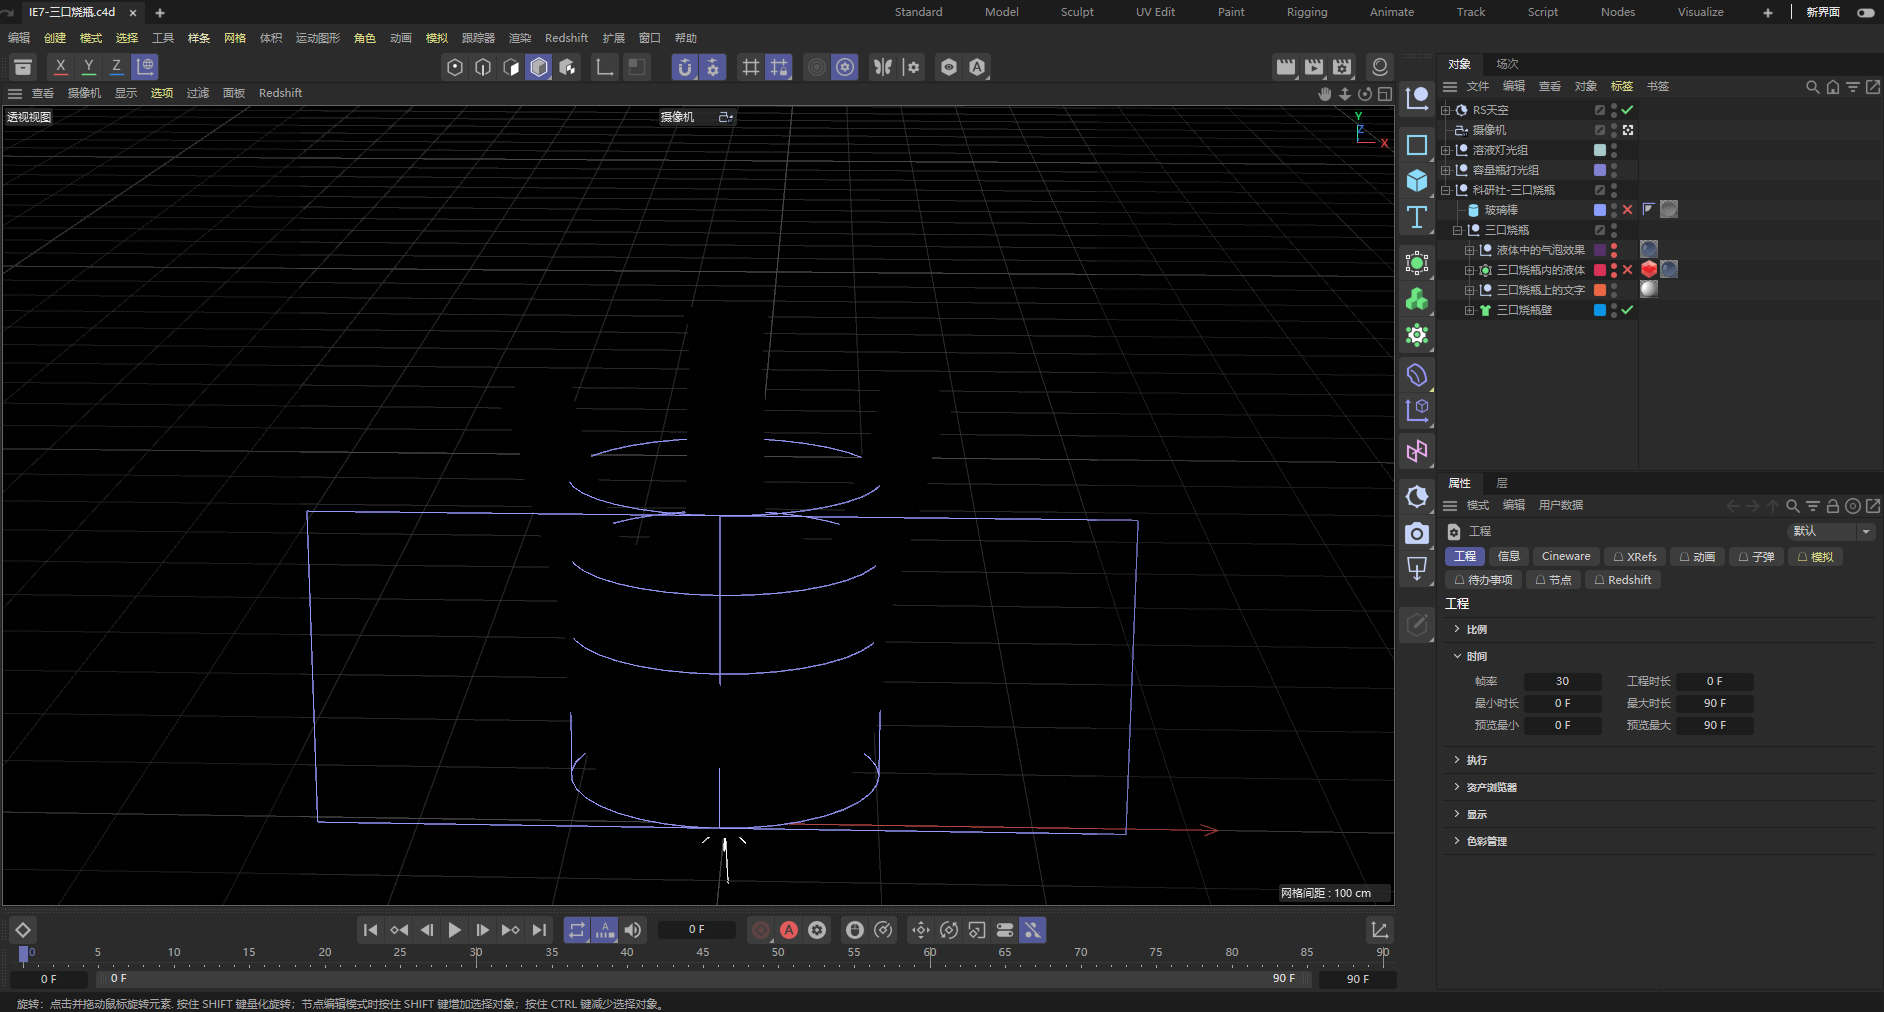Toggle the red X of 玻璃棒
The height and width of the screenshot is (1012, 1884).
(x=1627, y=210)
